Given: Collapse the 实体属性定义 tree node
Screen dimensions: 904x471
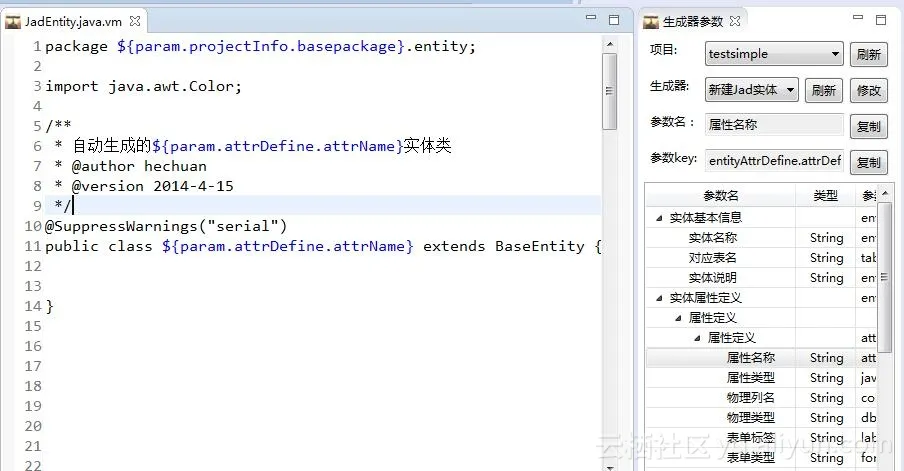Looking at the screenshot, I should point(659,298).
